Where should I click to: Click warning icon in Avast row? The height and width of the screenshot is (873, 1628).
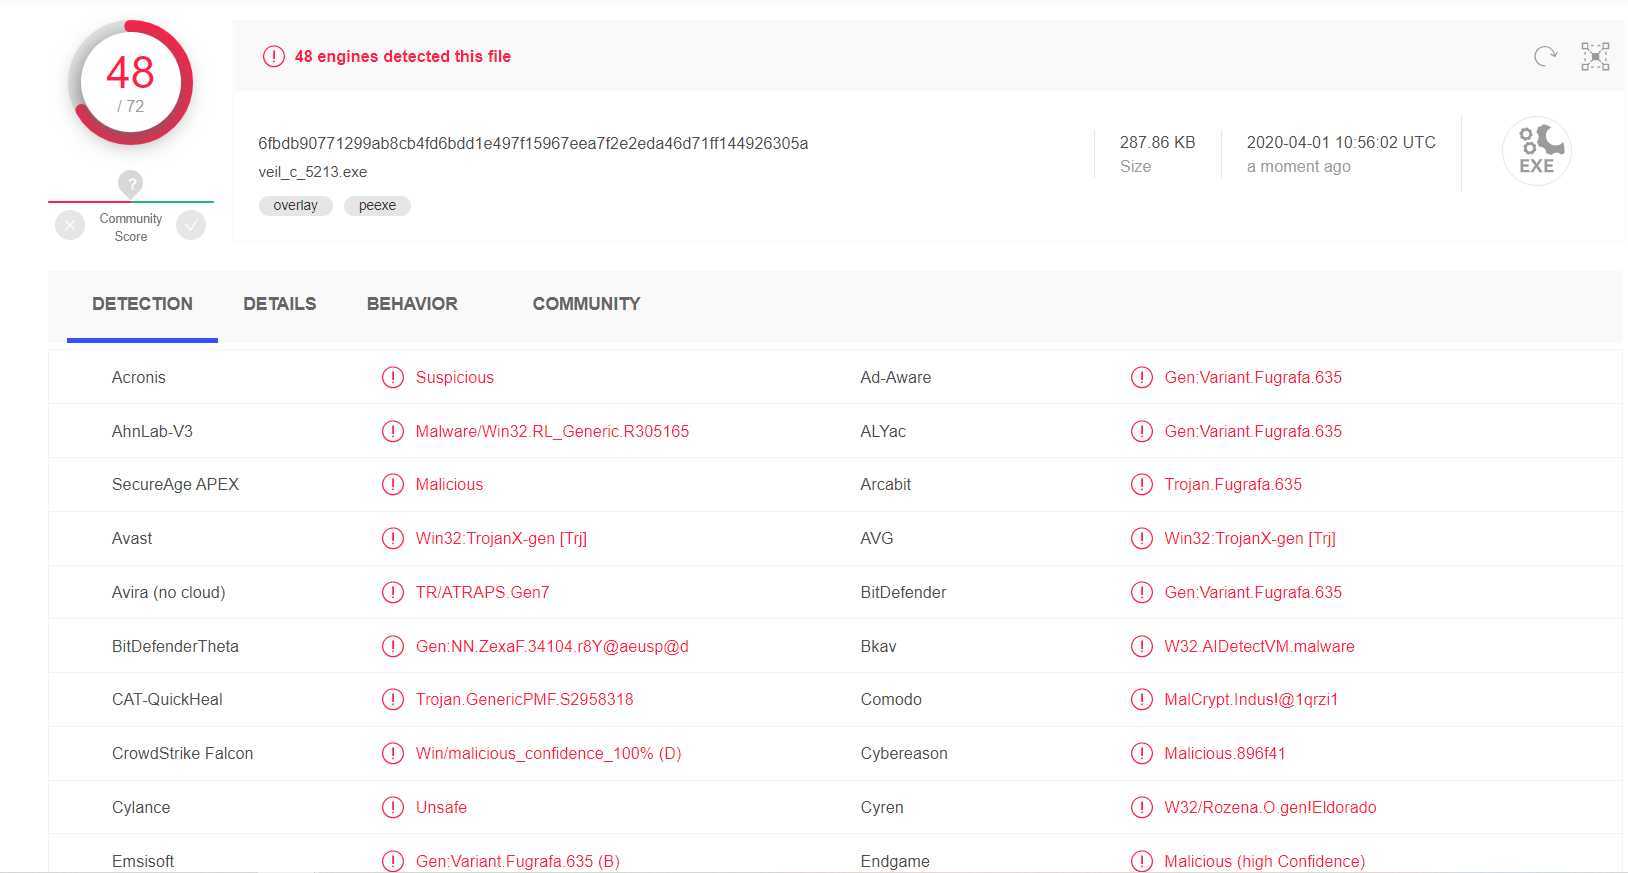point(393,538)
